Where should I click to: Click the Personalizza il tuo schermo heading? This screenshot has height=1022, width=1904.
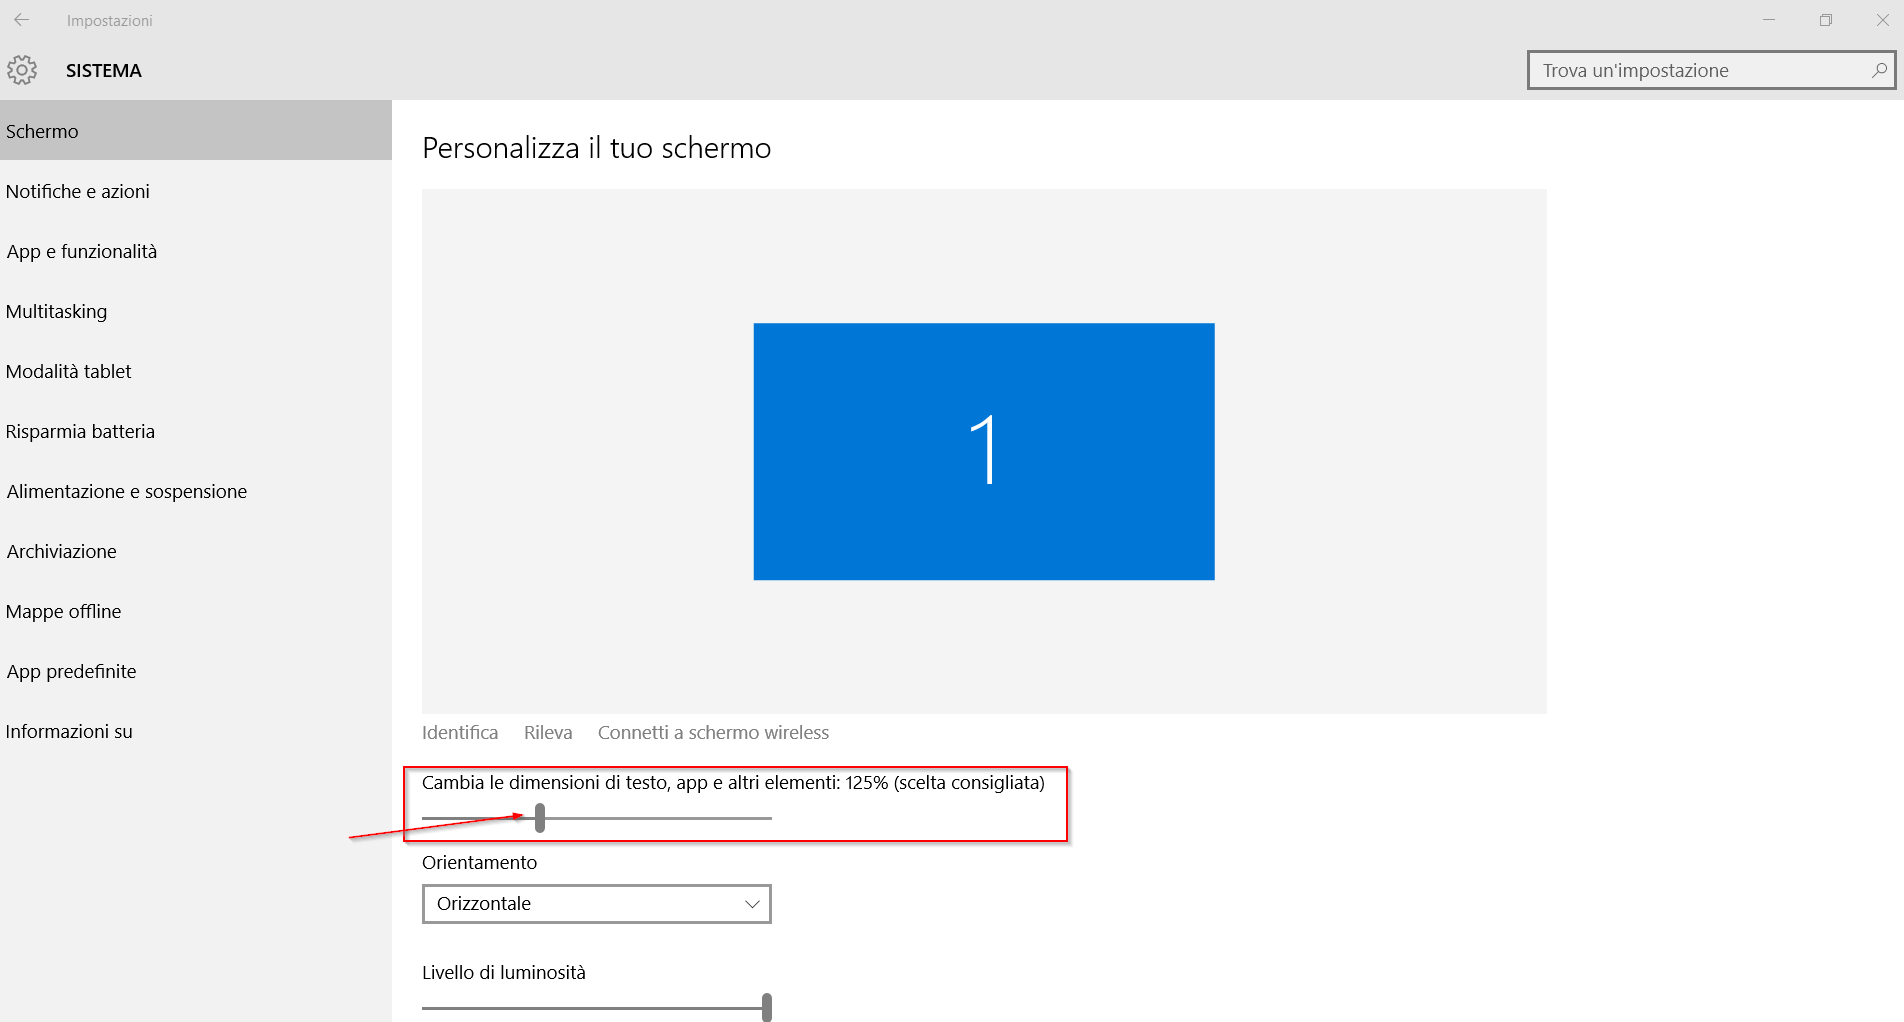click(x=597, y=148)
